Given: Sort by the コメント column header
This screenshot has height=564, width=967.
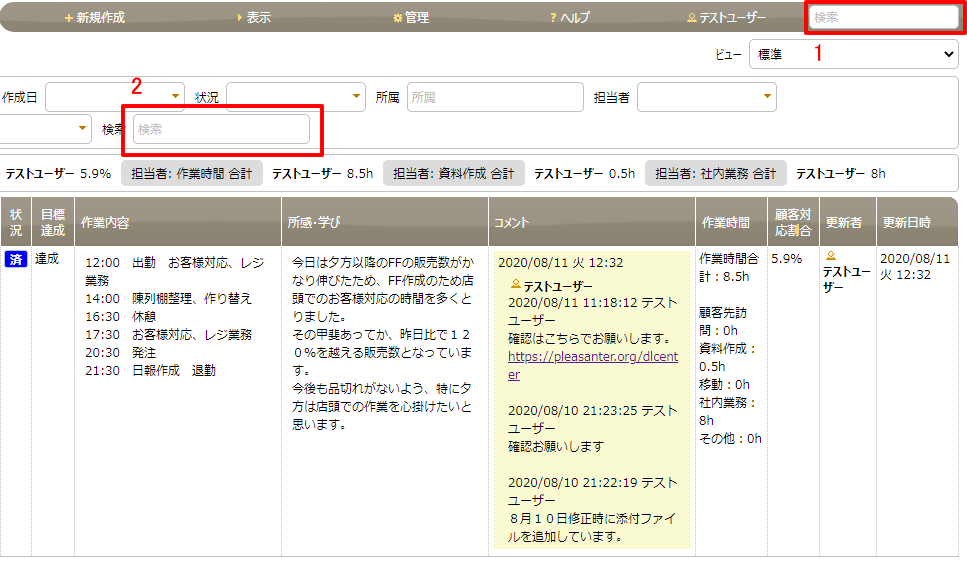Looking at the screenshot, I should (592, 222).
